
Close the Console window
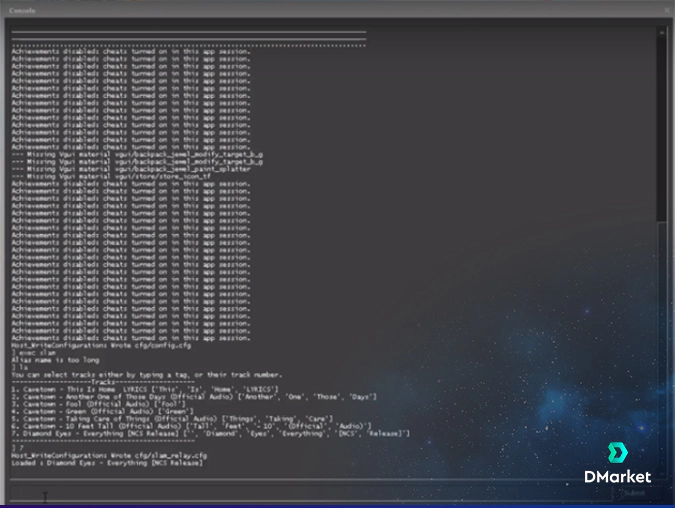pos(667,9)
